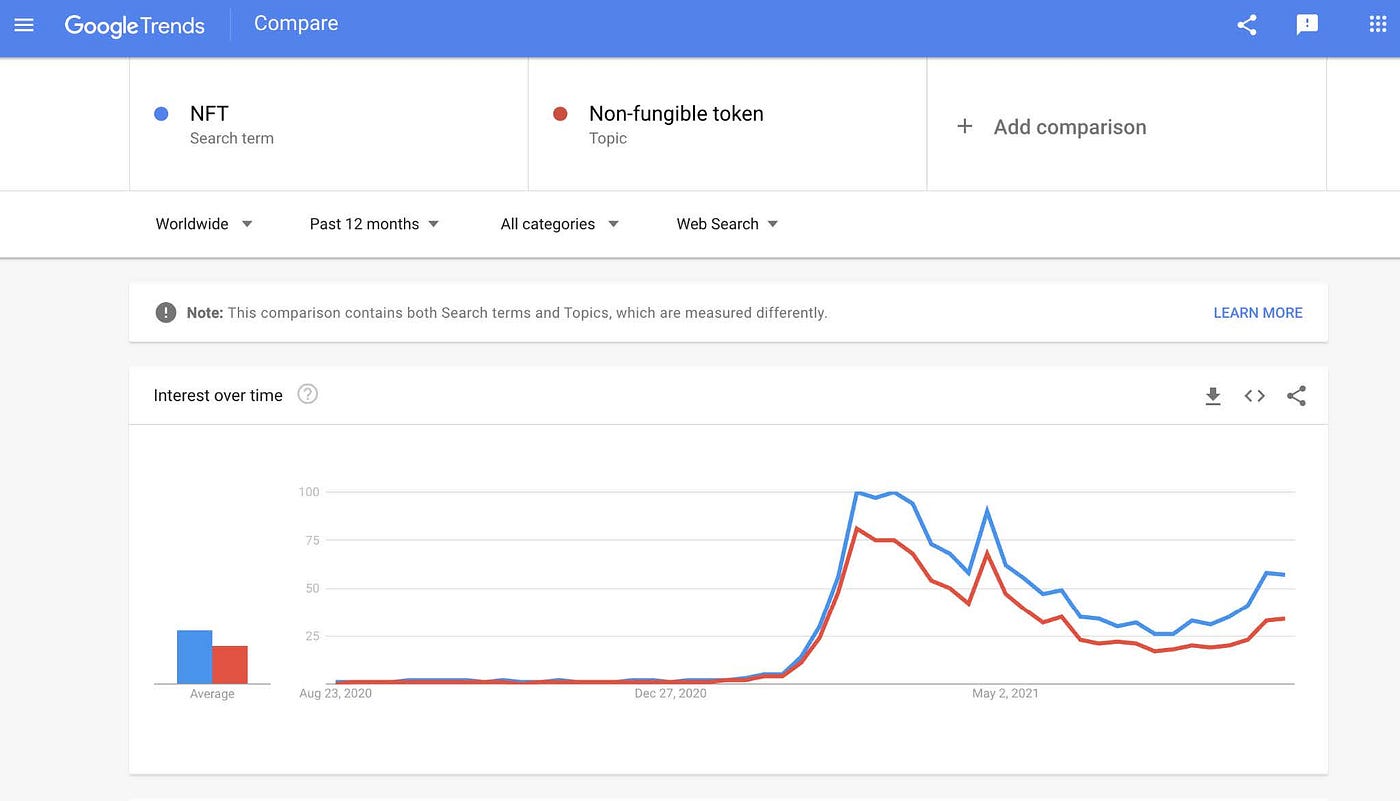1400x801 pixels.
Task: Click the share icon in header
Action: click(1247, 25)
